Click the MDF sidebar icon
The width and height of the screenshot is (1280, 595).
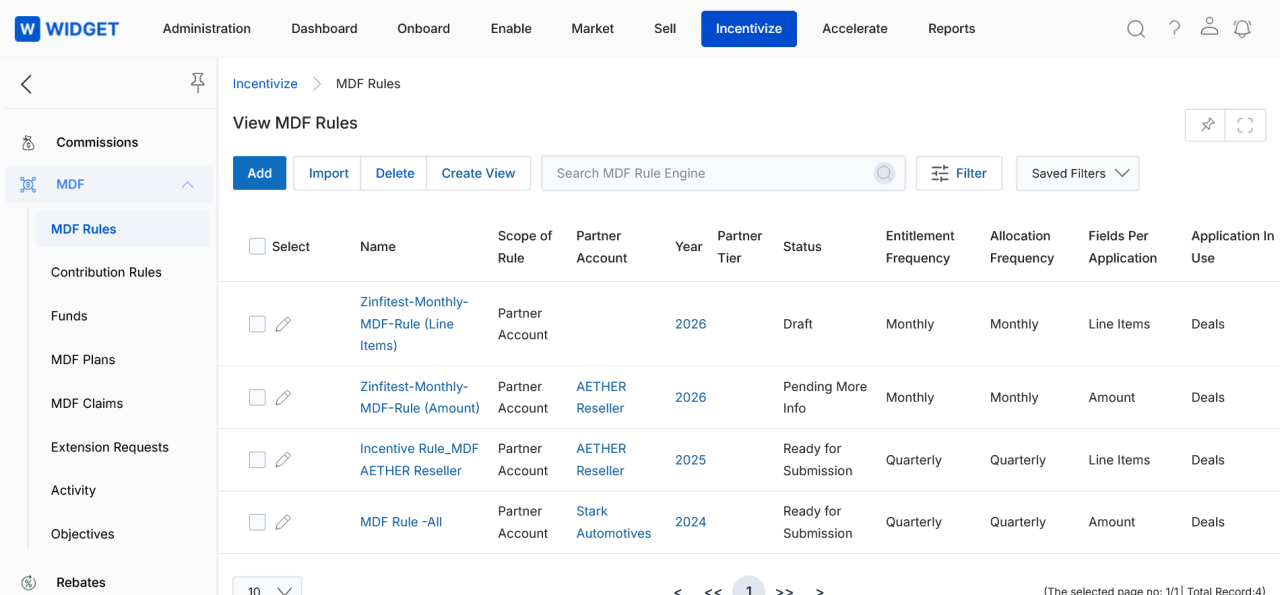pyautogui.click(x=28, y=185)
